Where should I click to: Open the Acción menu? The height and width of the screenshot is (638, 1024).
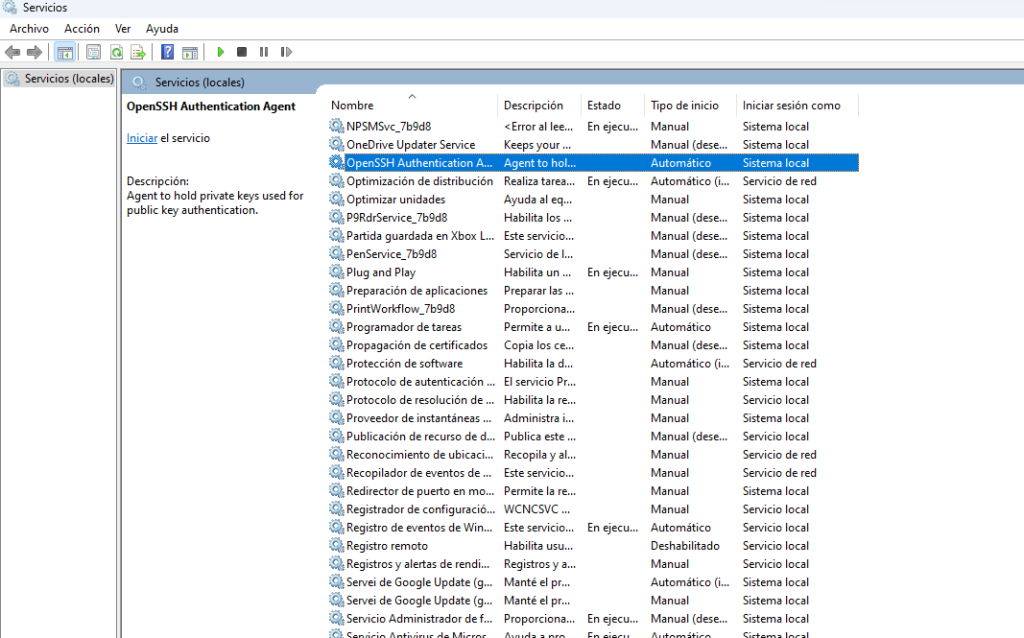(x=82, y=29)
